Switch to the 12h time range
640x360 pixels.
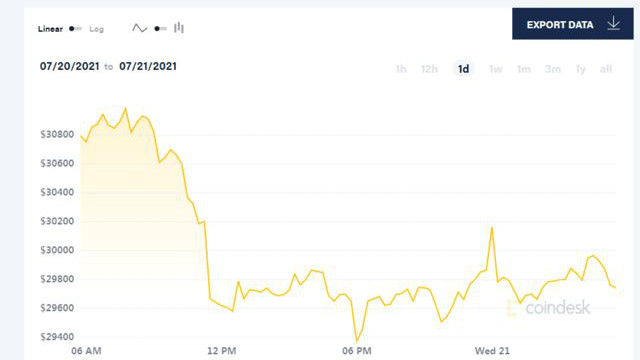[429, 69]
